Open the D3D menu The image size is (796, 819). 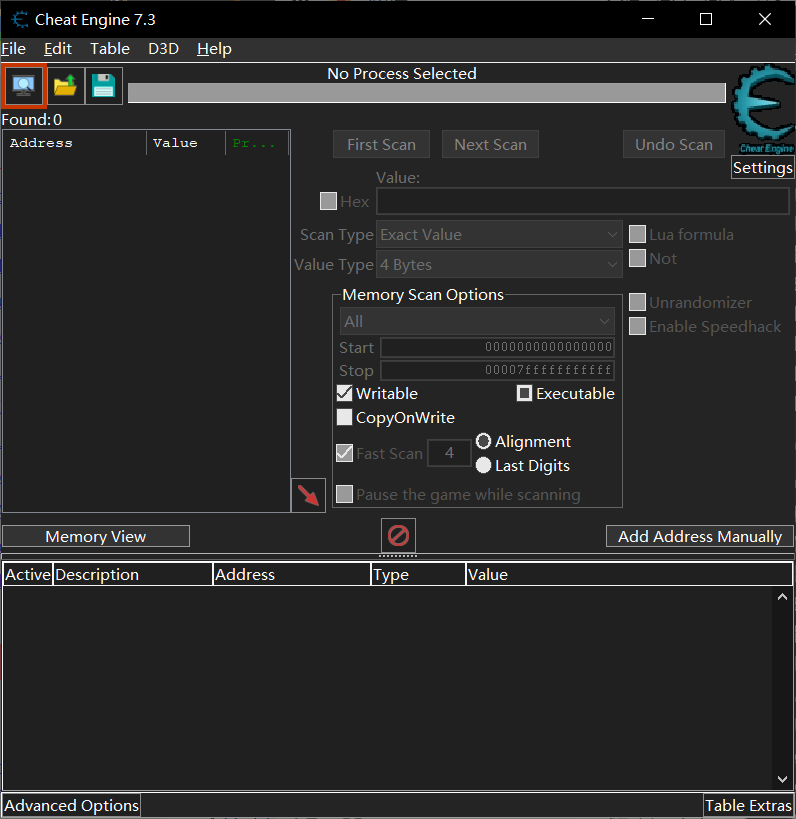tap(163, 49)
